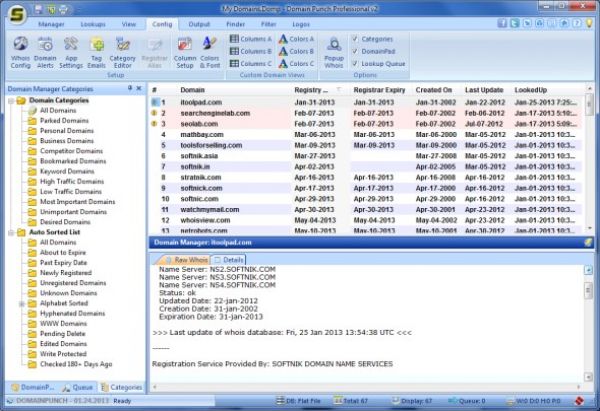600x411 pixels.
Task: Apply Columns C custom view
Action: (x=251, y=64)
